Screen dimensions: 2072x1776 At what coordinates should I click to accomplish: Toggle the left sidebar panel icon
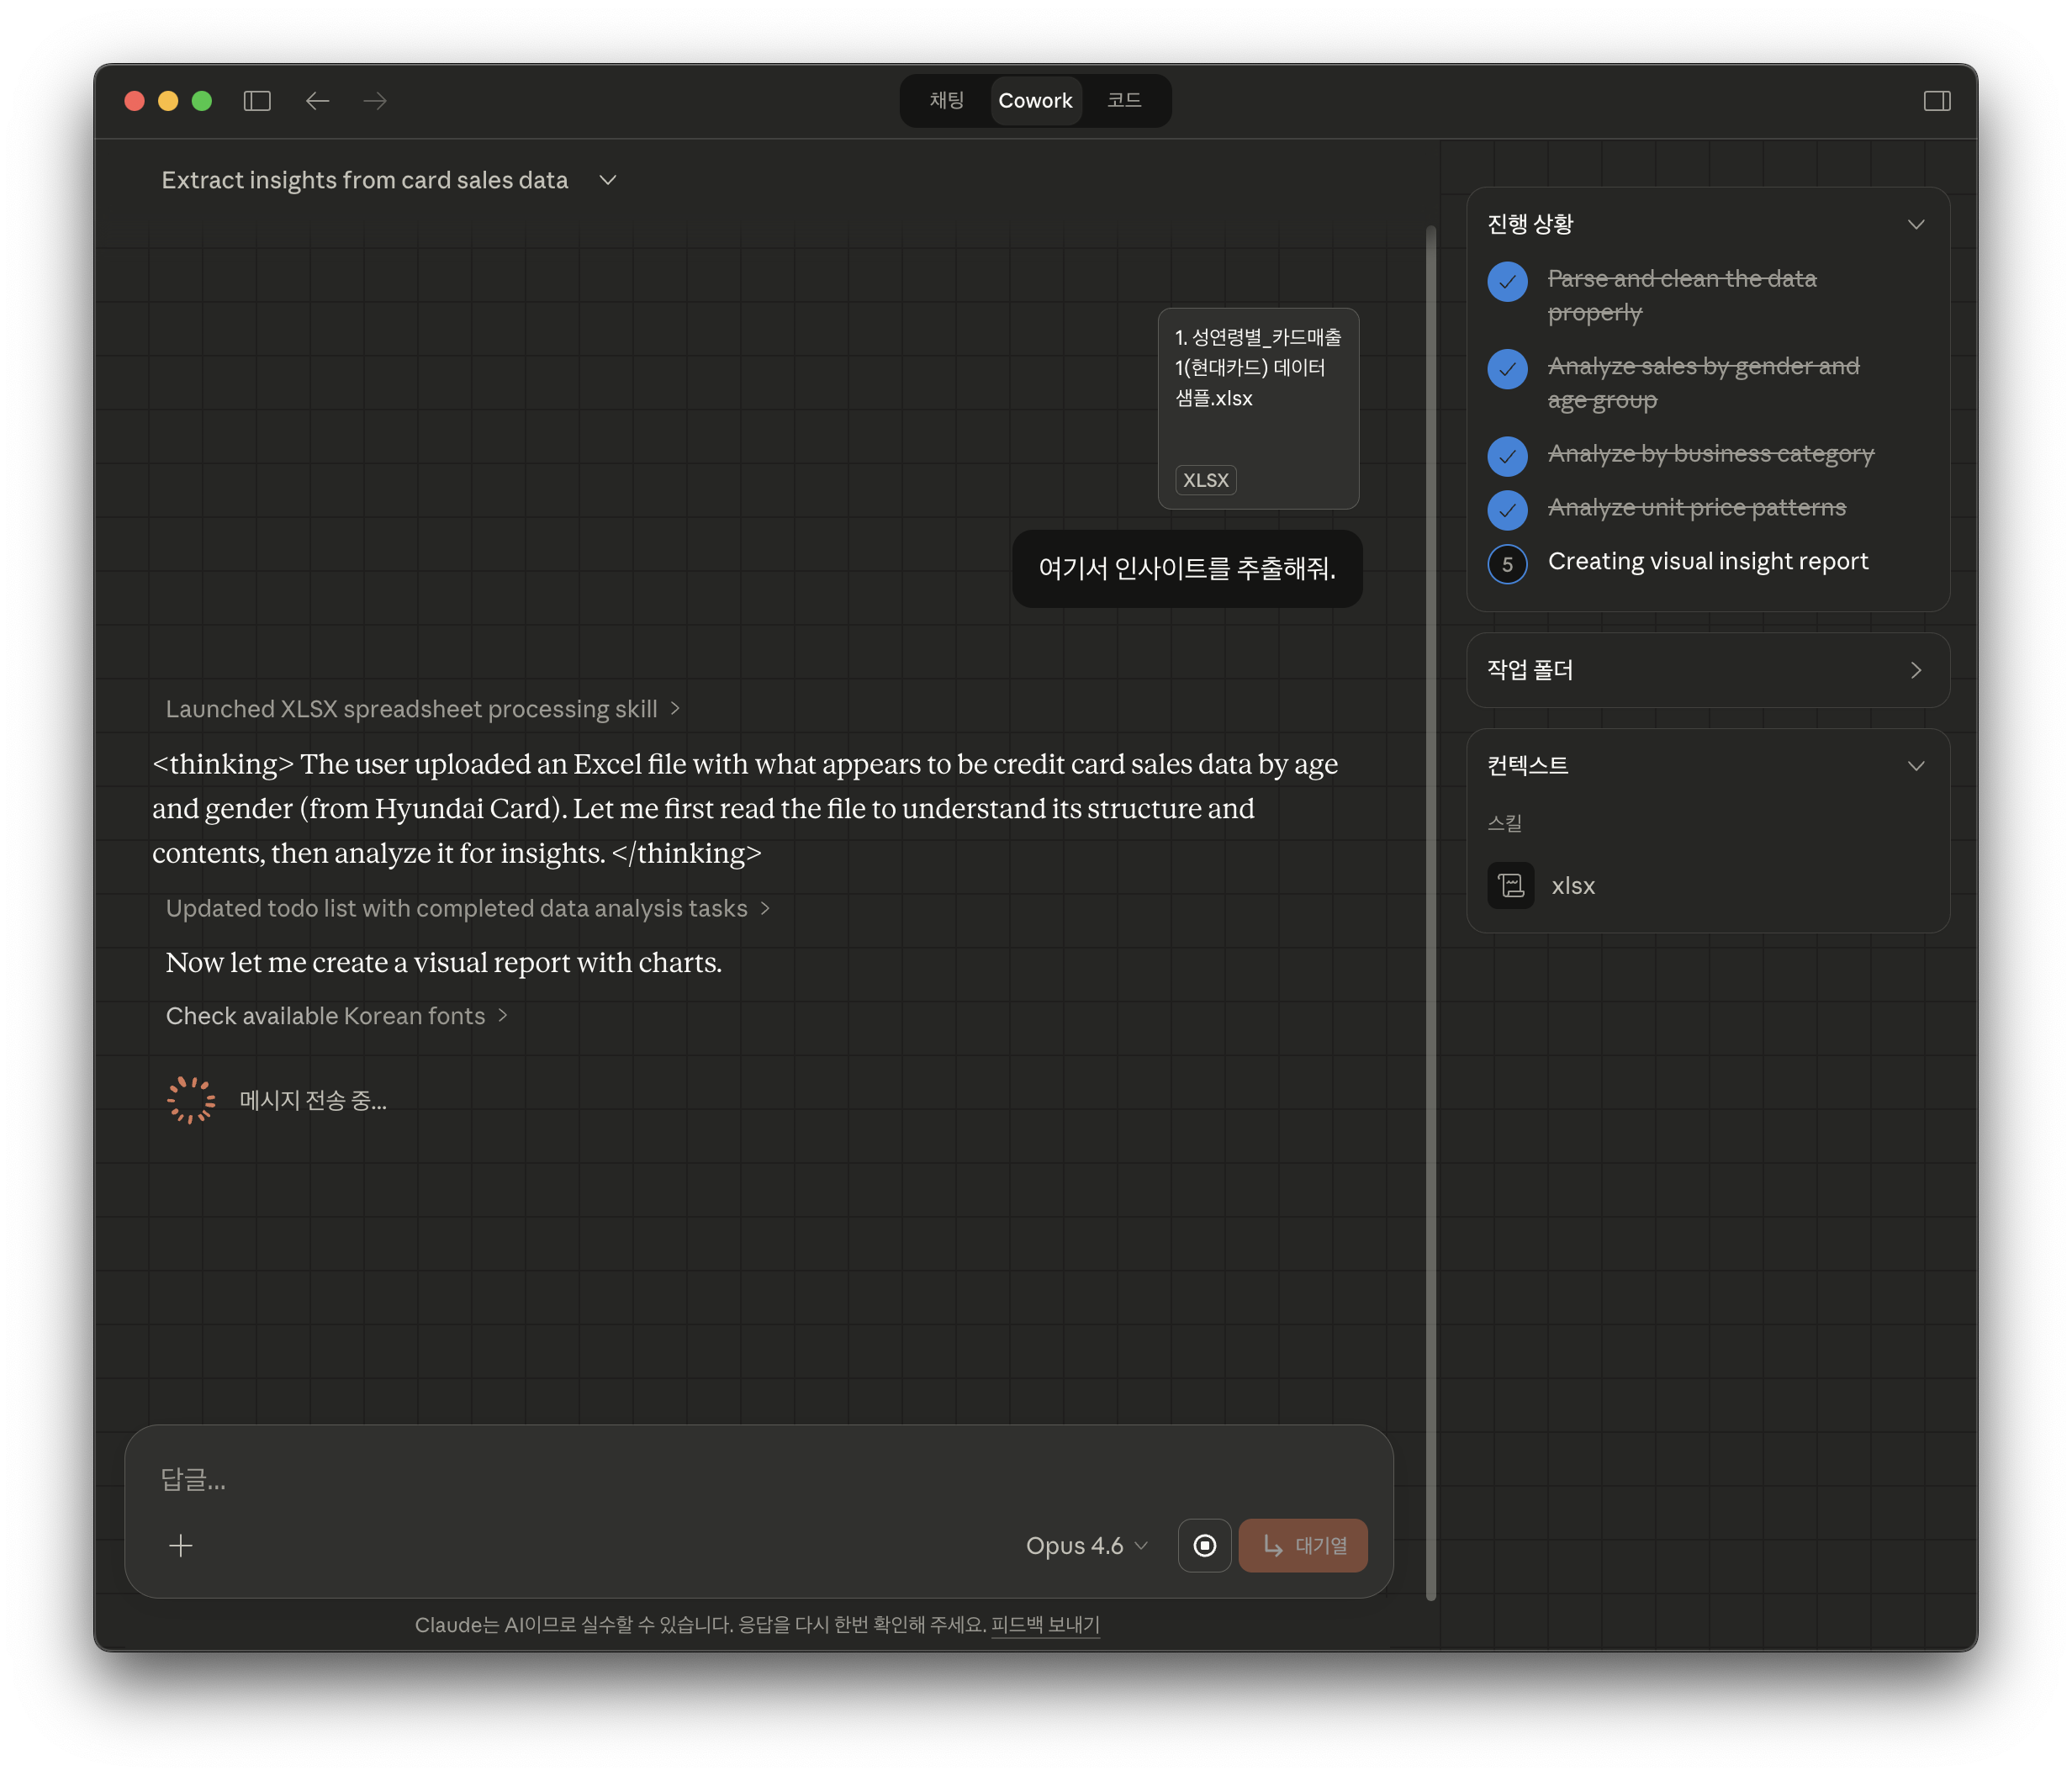coord(257,101)
